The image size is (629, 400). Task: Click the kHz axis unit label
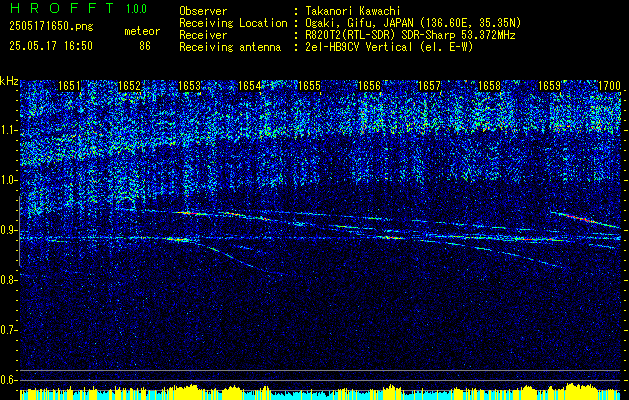[9, 82]
